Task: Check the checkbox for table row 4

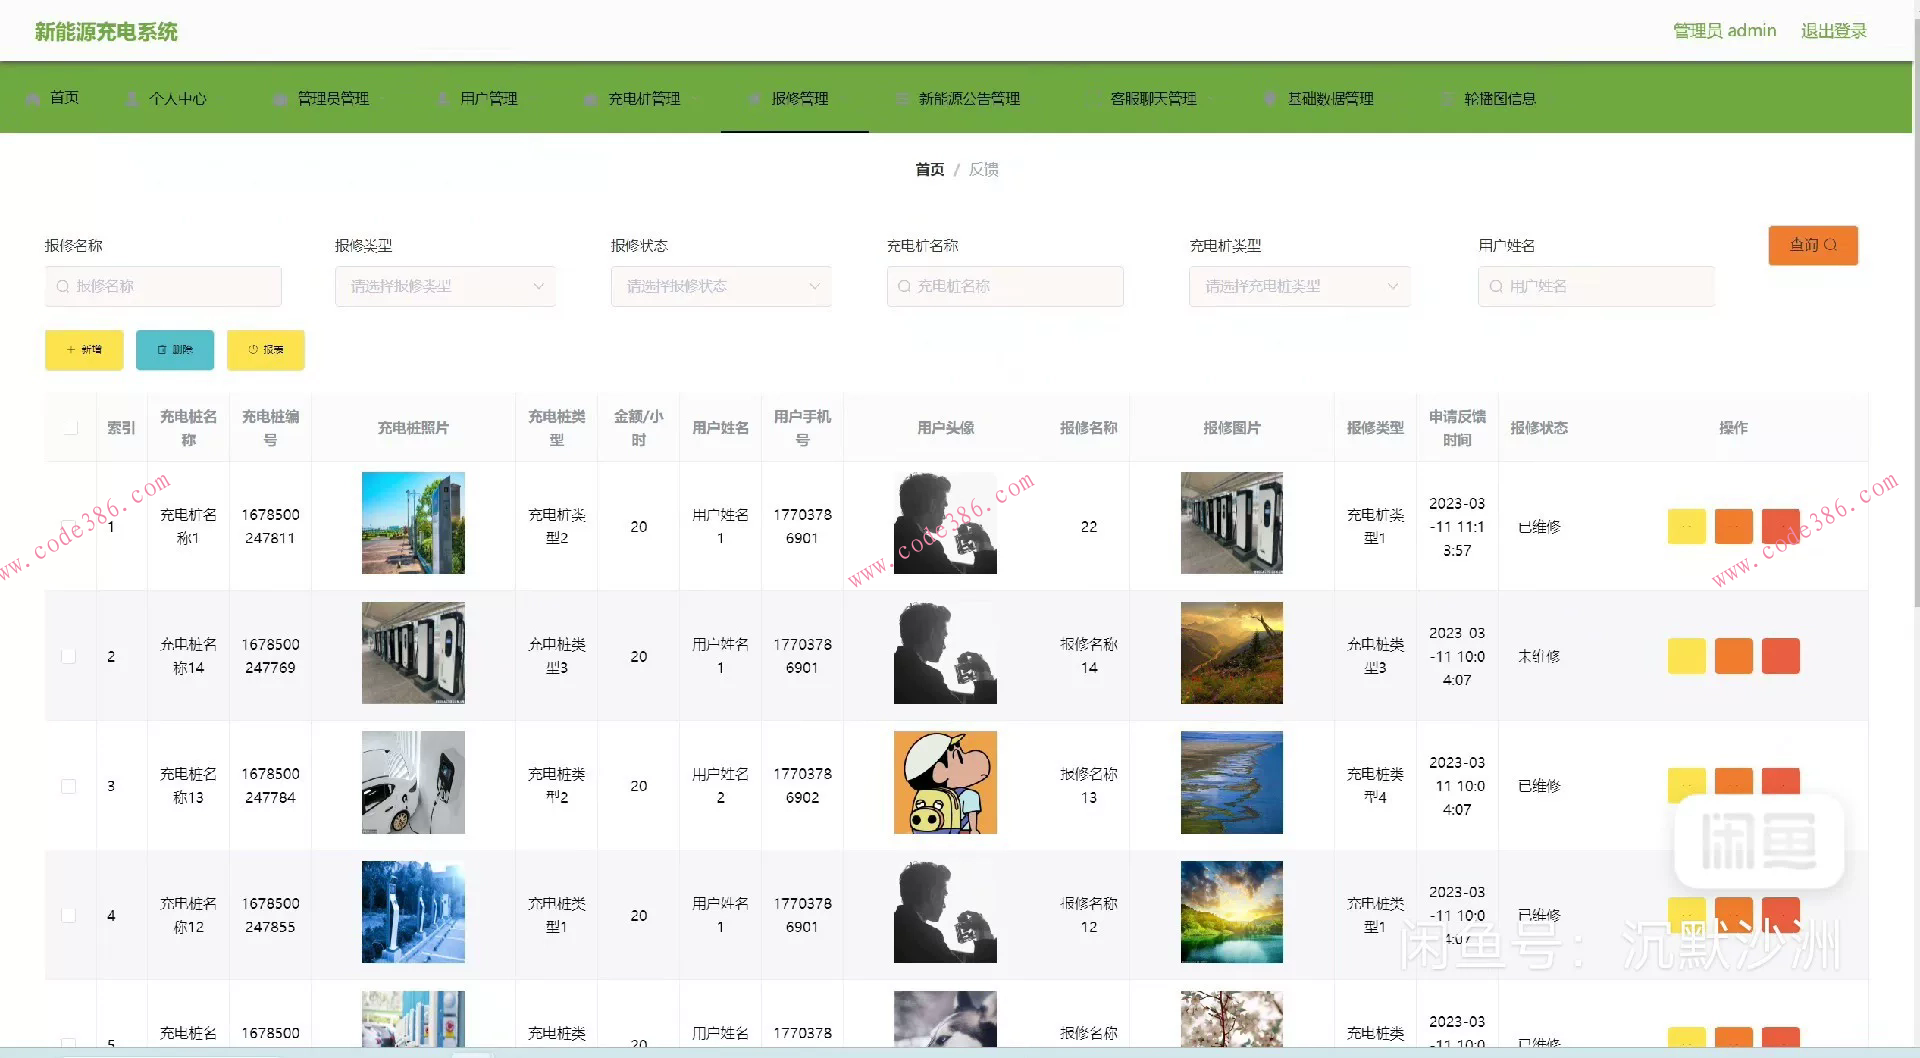Action: tap(69, 914)
